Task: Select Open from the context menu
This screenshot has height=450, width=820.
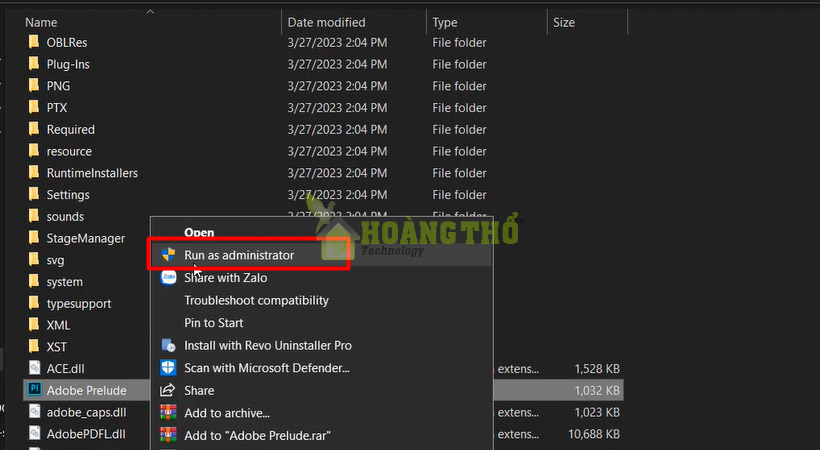Action: click(199, 232)
